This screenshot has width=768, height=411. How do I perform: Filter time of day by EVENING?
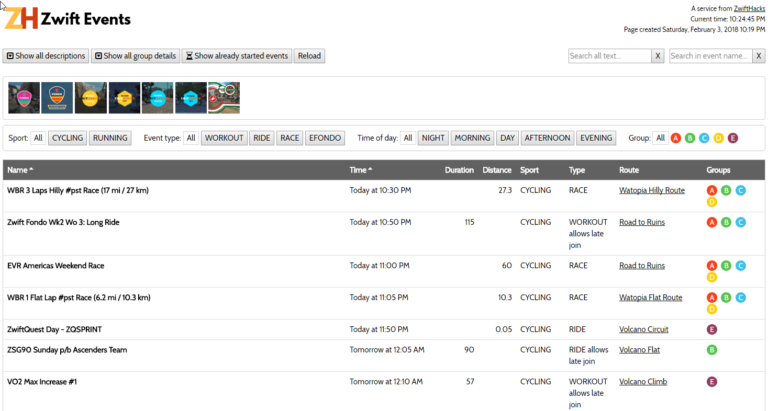pos(596,138)
